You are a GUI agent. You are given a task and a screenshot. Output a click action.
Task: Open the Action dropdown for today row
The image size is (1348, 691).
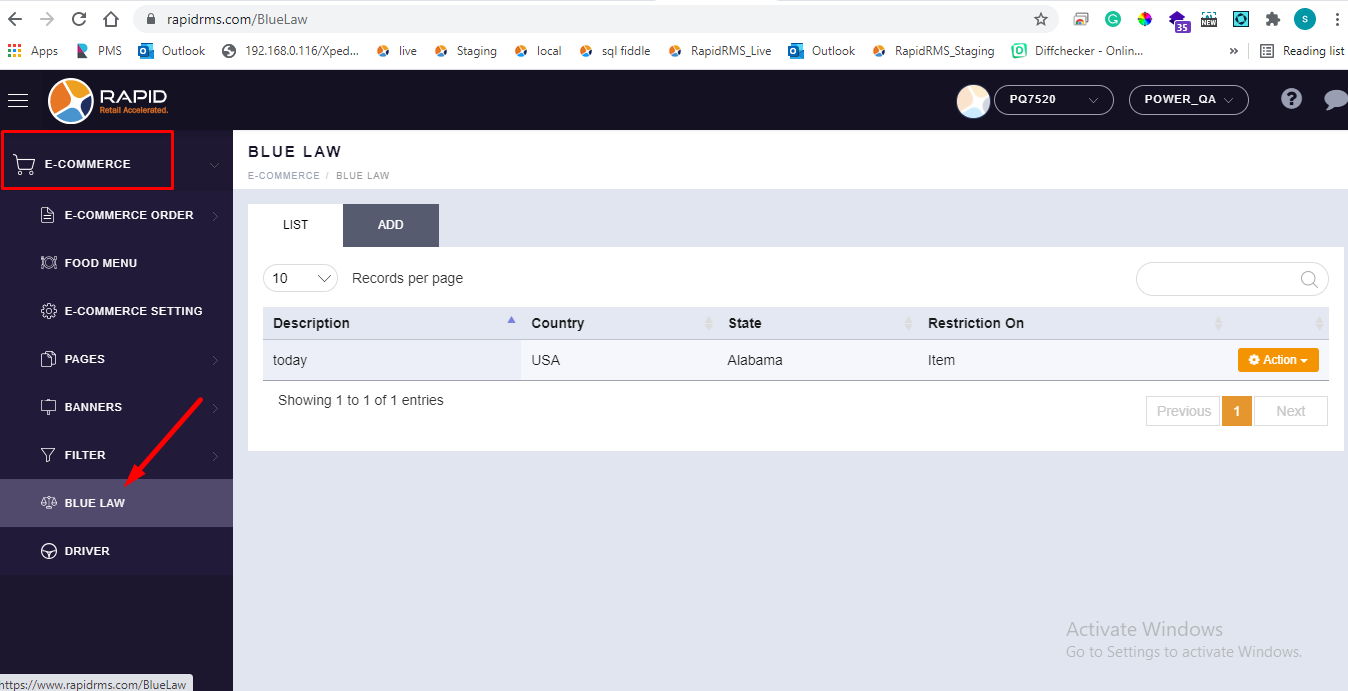click(x=1278, y=360)
